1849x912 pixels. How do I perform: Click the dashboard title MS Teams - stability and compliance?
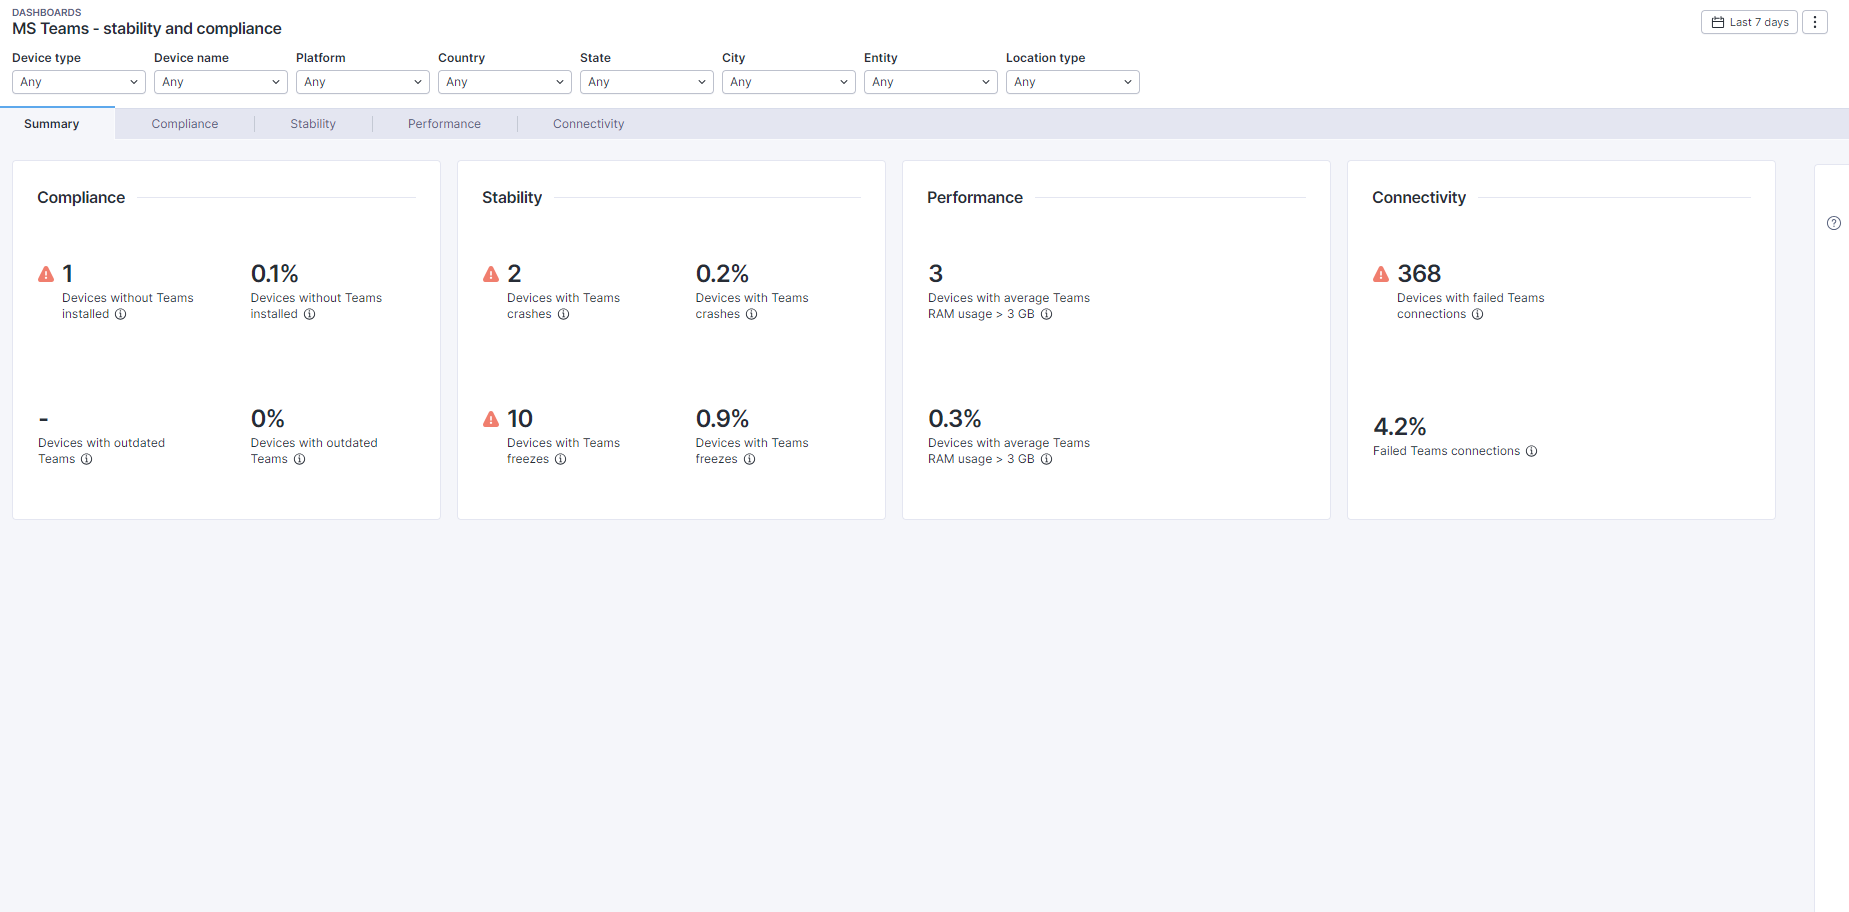[x=147, y=29]
